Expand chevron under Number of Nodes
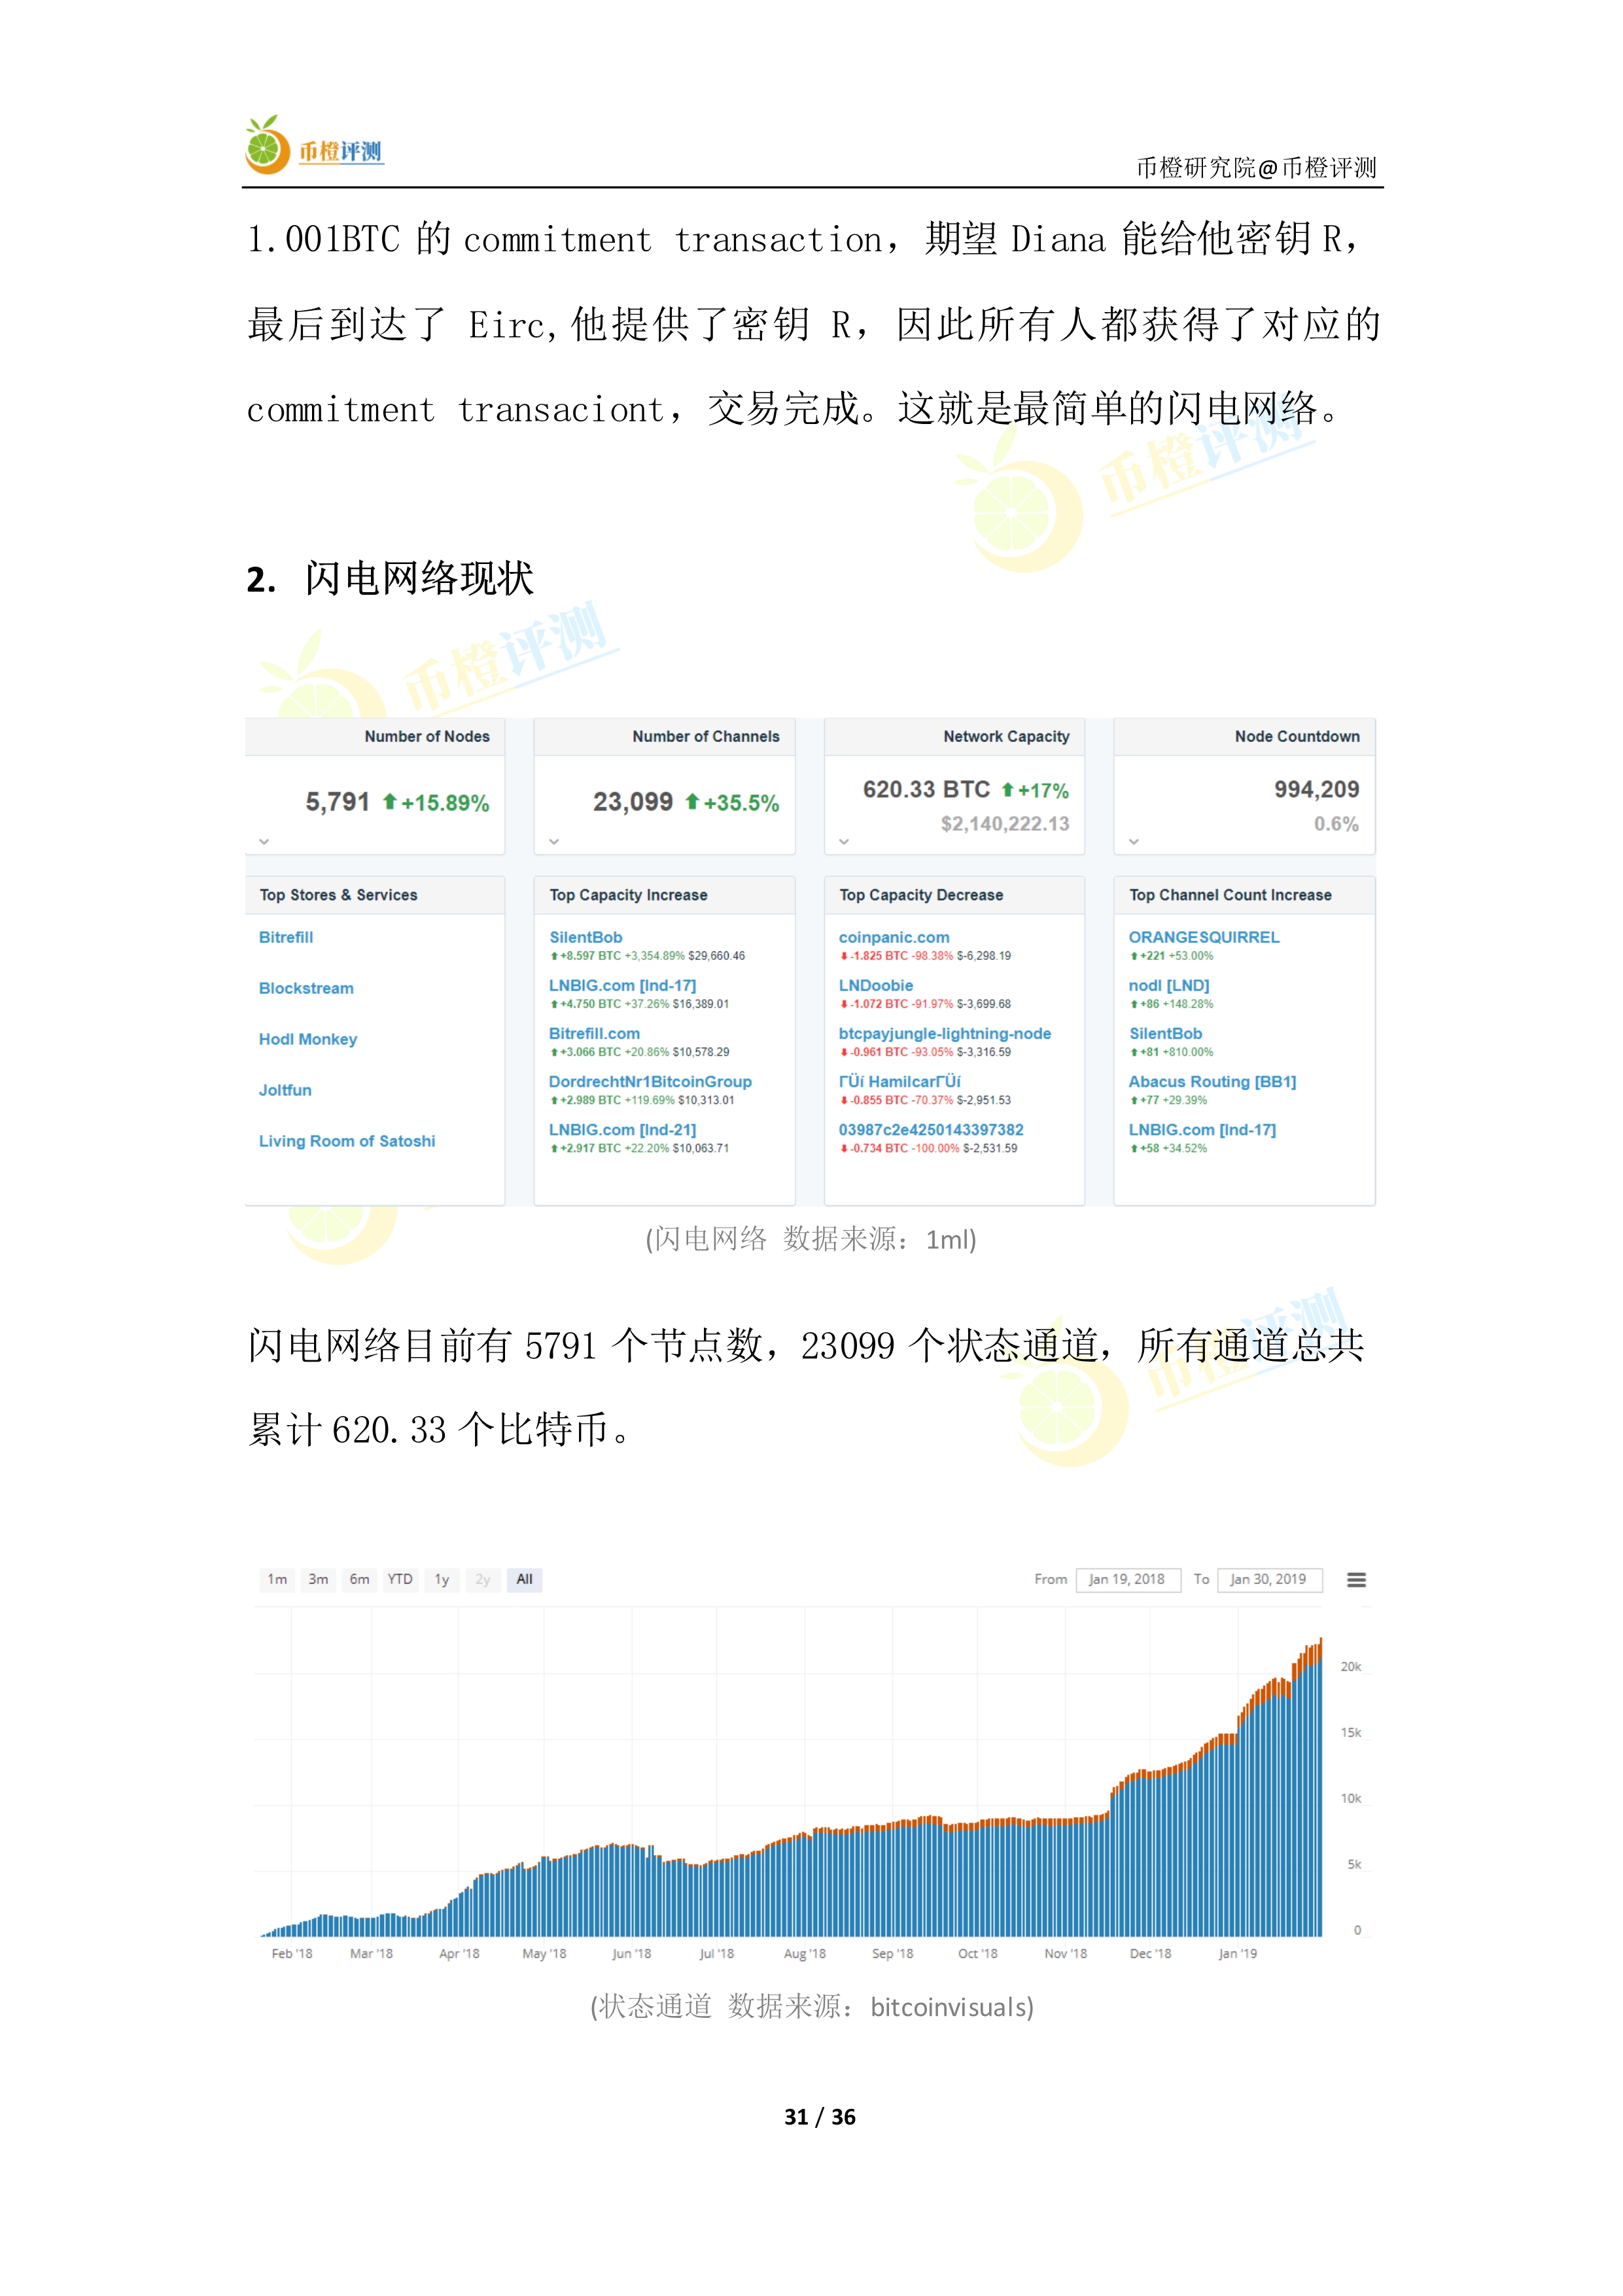1623x2296 pixels. (x=264, y=841)
